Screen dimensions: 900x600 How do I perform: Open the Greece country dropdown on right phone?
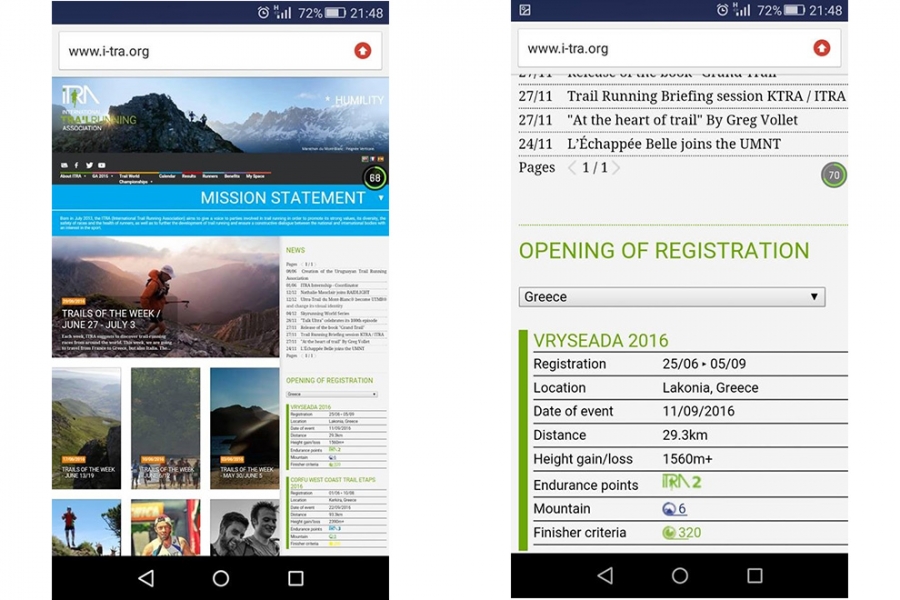click(x=671, y=297)
